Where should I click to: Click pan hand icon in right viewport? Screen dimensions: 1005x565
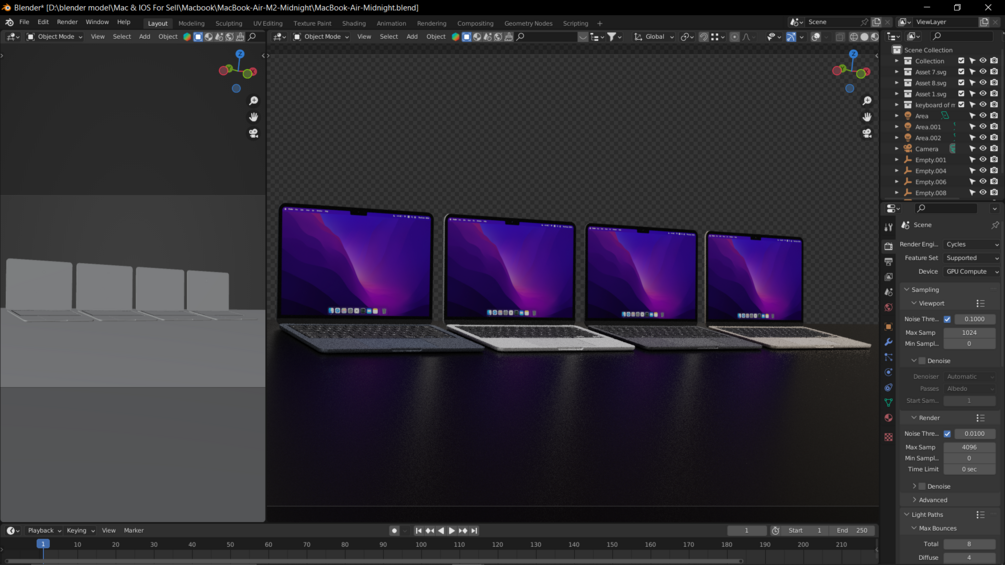867,117
